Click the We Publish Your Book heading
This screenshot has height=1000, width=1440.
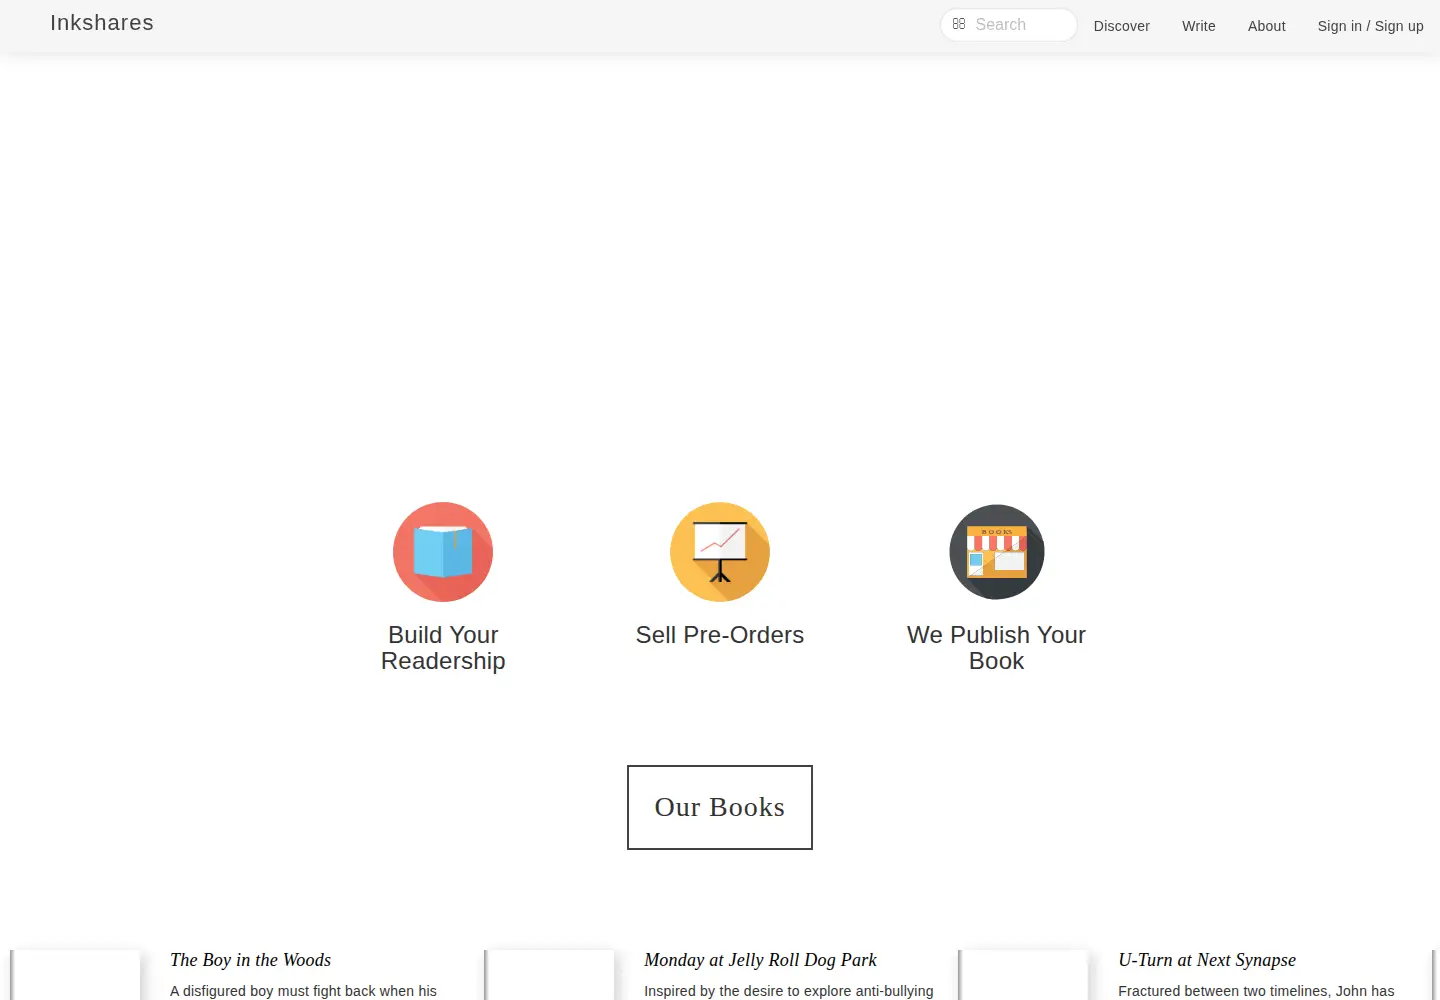click(x=997, y=648)
